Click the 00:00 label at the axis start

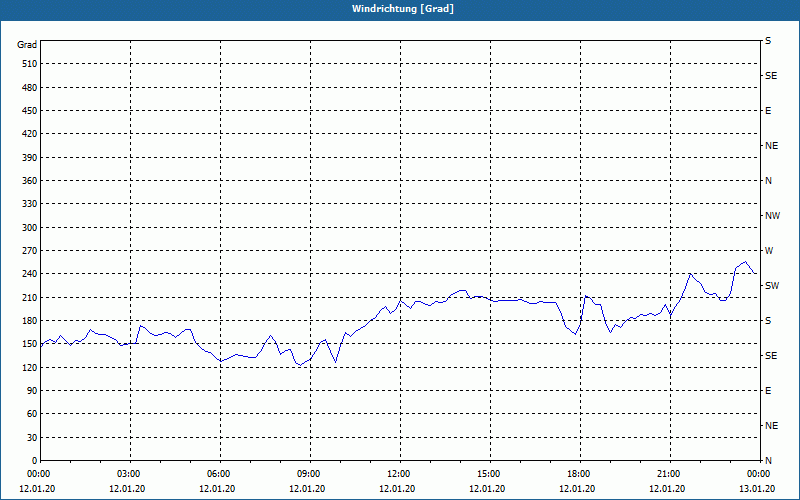coord(40,474)
